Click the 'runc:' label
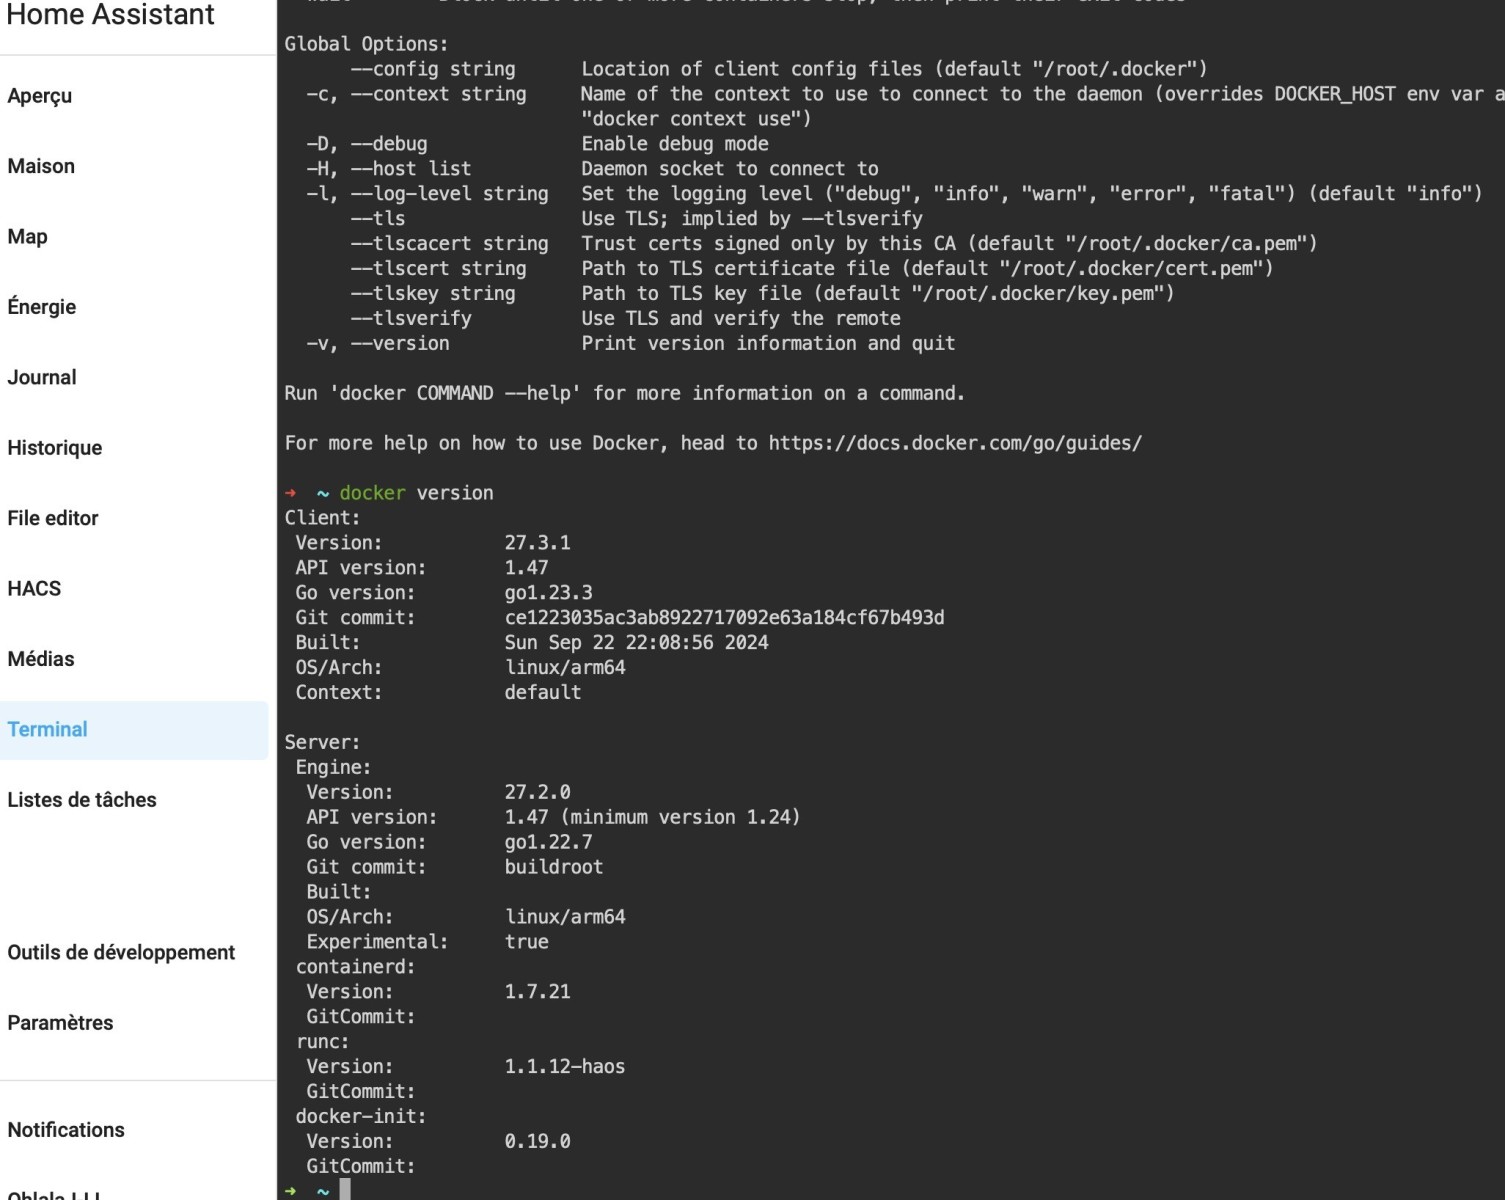 [x=322, y=1042]
